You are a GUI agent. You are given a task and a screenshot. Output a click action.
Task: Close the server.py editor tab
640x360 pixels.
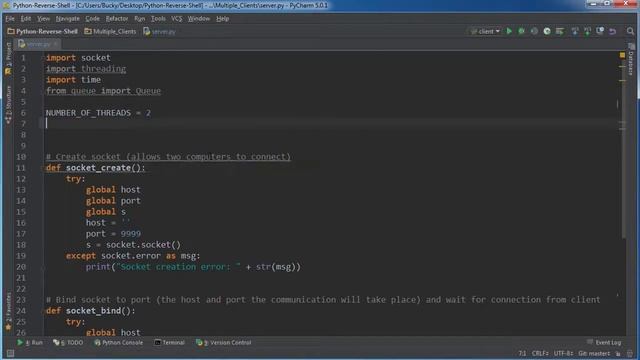pyautogui.click(x=56, y=44)
